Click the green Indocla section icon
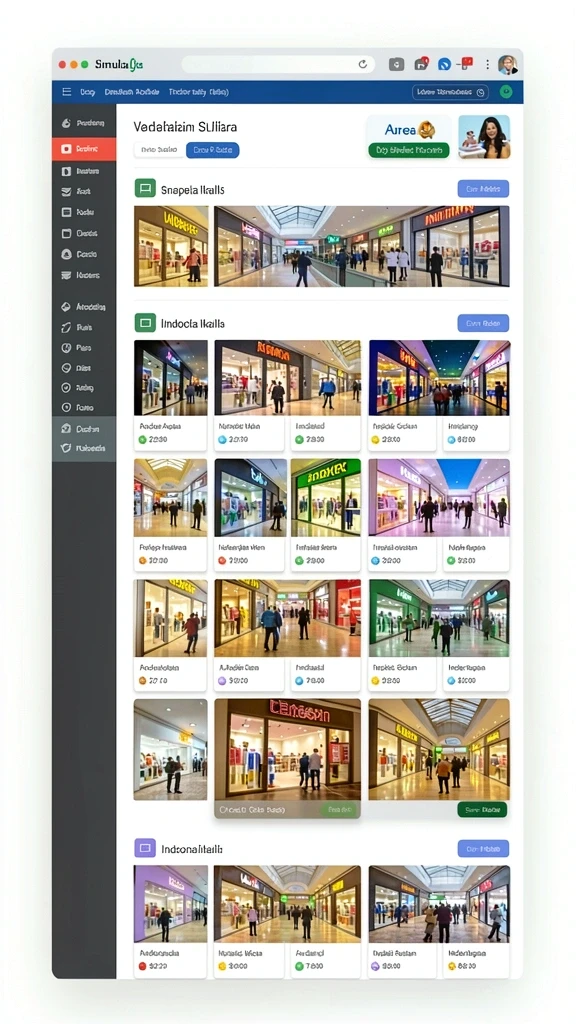The height and width of the screenshot is (1024, 576). point(145,323)
